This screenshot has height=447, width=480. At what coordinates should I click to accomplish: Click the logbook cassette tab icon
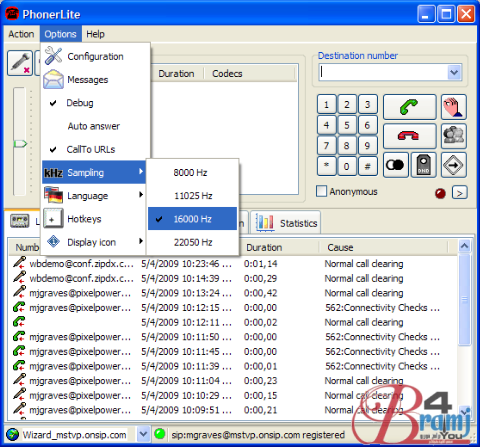point(20,221)
